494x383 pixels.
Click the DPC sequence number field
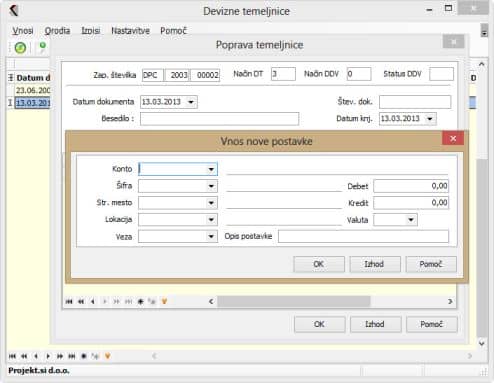153,75
